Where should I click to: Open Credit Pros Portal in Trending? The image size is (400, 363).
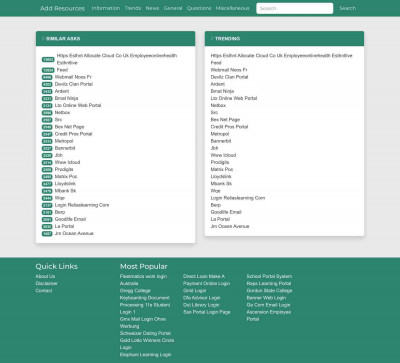pos(229,127)
